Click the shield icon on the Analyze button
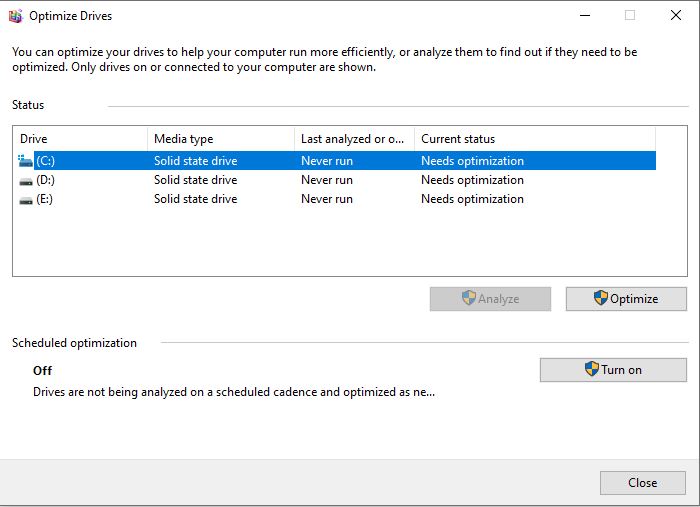This screenshot has width=700, height=507. [x=469, y=298]
